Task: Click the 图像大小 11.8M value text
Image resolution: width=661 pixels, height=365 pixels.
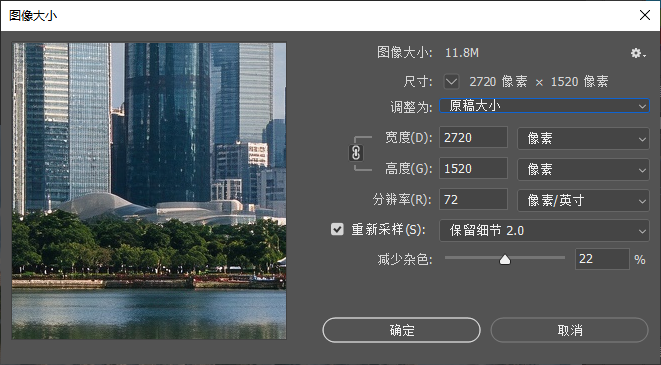Action: tap(462, 53)
